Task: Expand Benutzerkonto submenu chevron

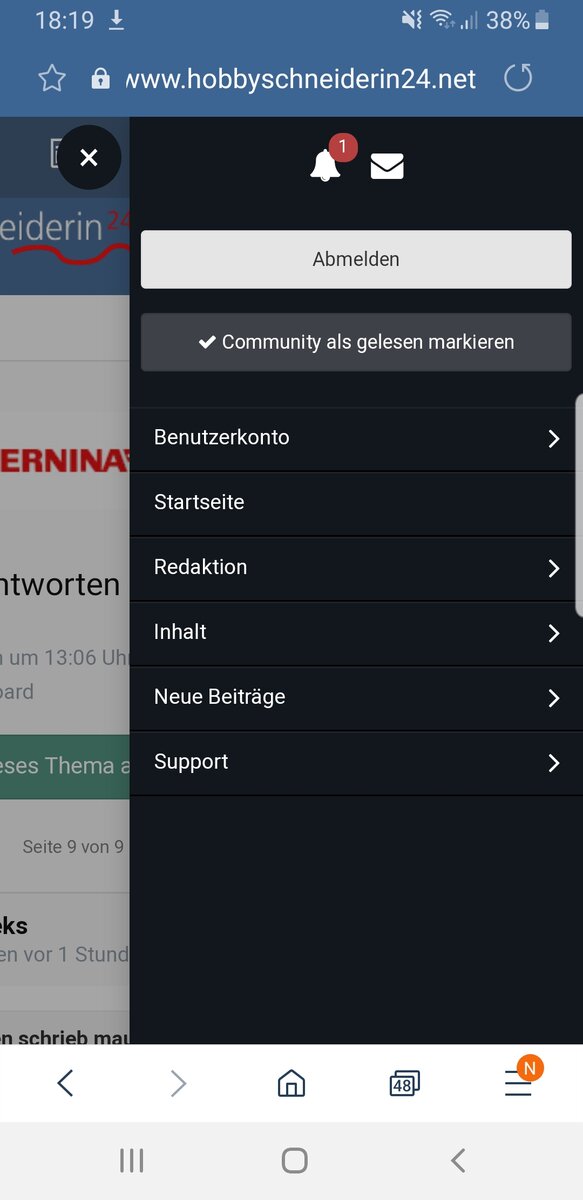Action: coord(554,438)
